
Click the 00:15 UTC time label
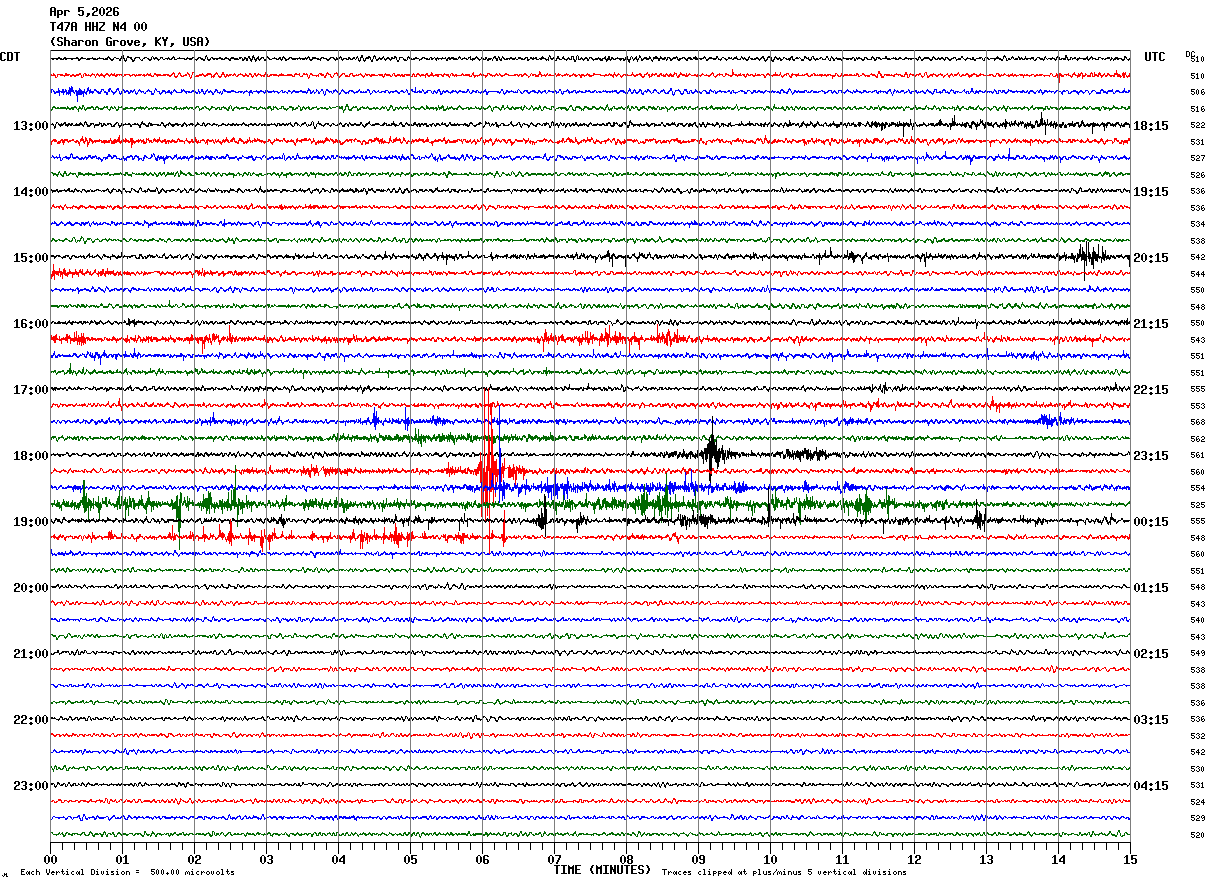tap(1151, 522)
